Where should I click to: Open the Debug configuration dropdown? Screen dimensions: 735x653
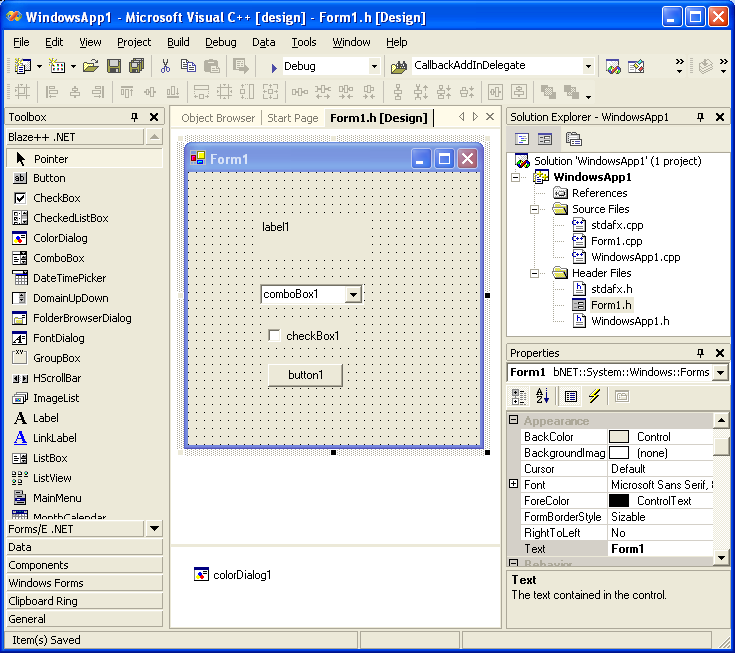(374, 67)
